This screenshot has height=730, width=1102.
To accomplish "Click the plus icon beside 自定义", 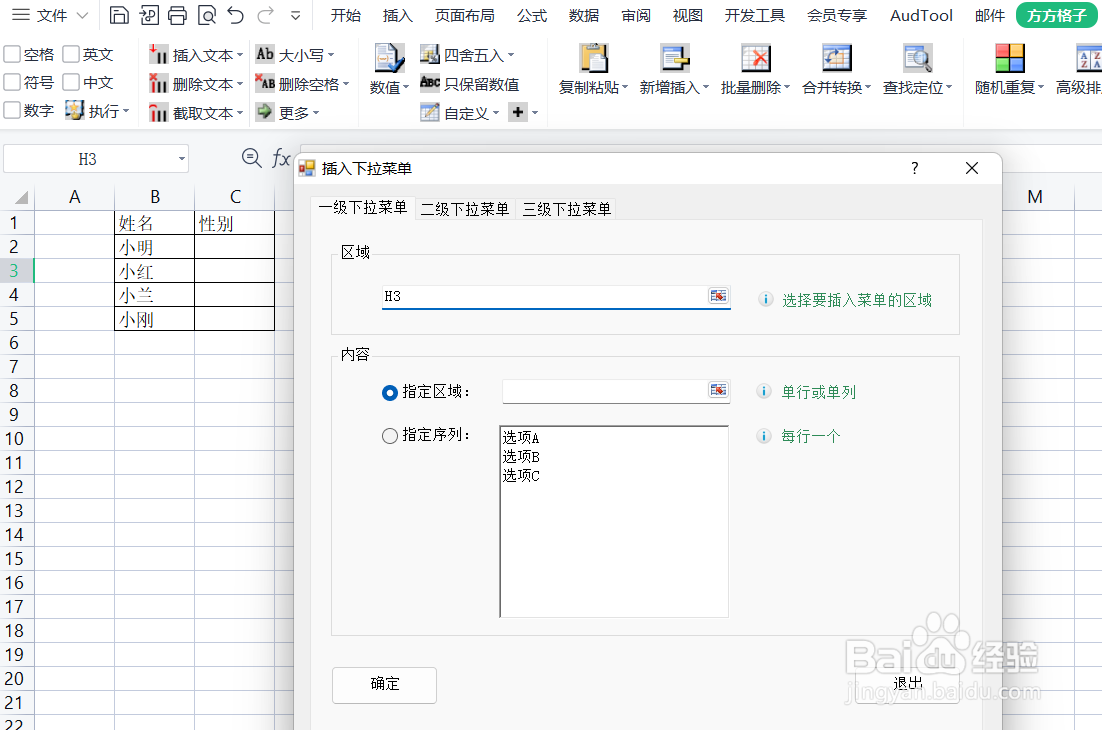I will [x=518, y=112].
